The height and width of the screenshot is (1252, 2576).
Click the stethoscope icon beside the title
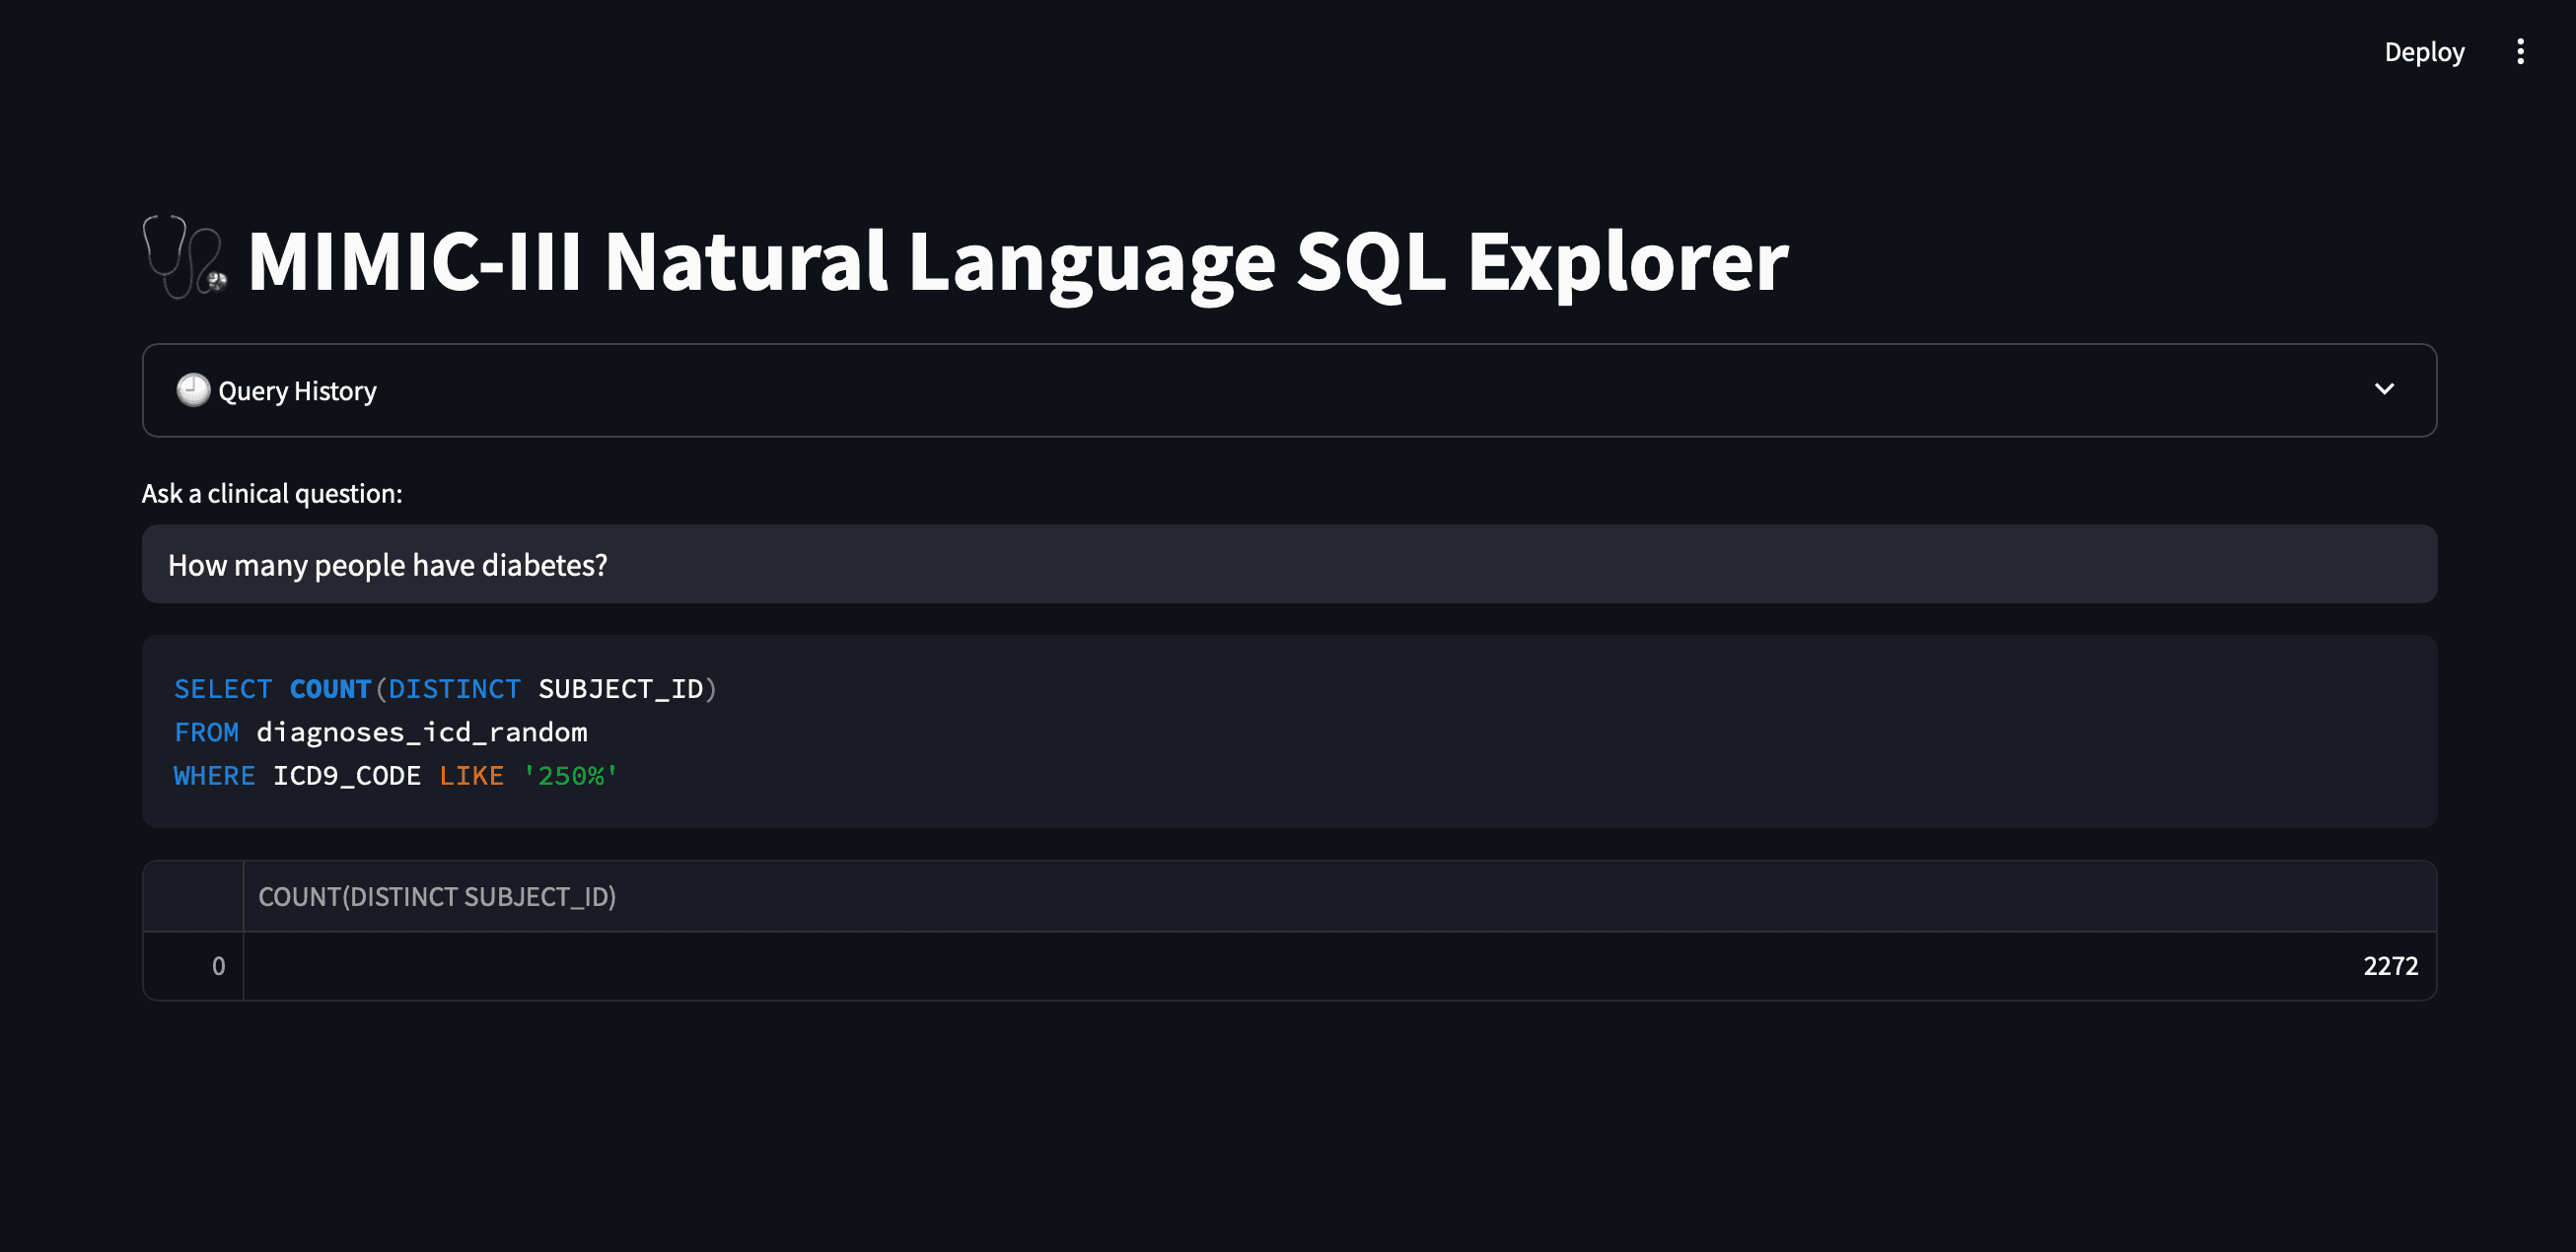coord(185,258)
